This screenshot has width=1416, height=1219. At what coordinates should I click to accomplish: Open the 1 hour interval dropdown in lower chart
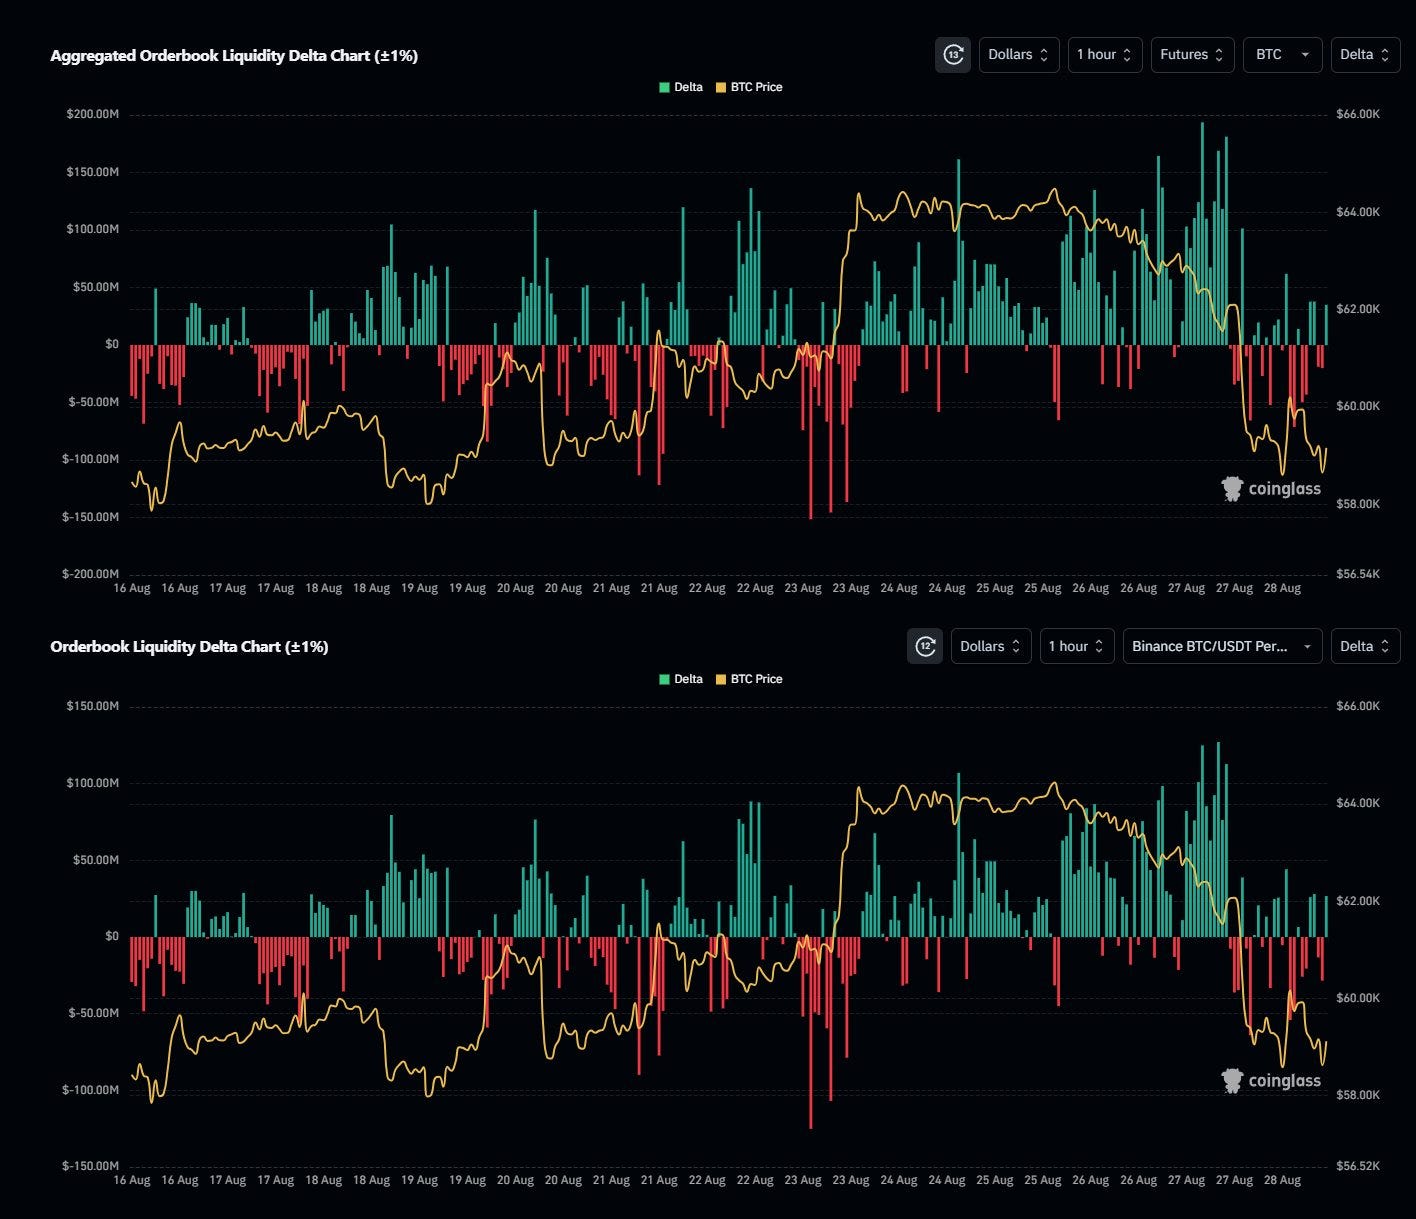(1077, 646)
